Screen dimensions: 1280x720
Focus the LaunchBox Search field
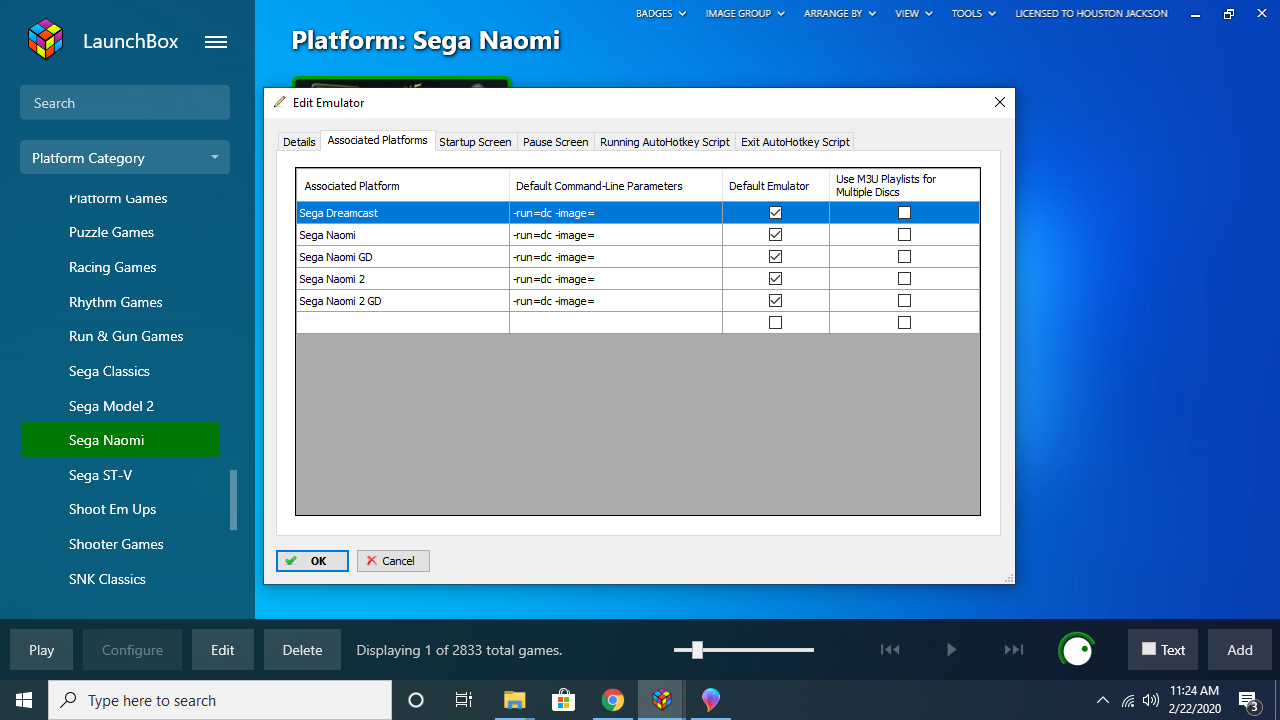click(125, 103)
